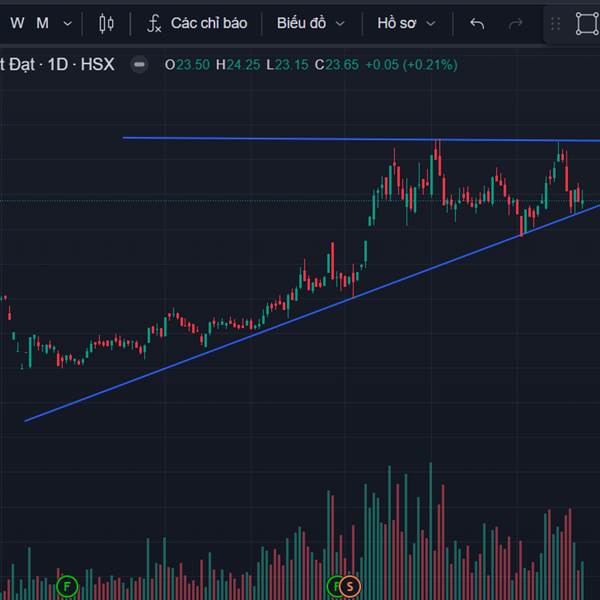Open Các chỉ báo indicators
This screenshot has height=600, width=600.
click(x=197, y=23)
